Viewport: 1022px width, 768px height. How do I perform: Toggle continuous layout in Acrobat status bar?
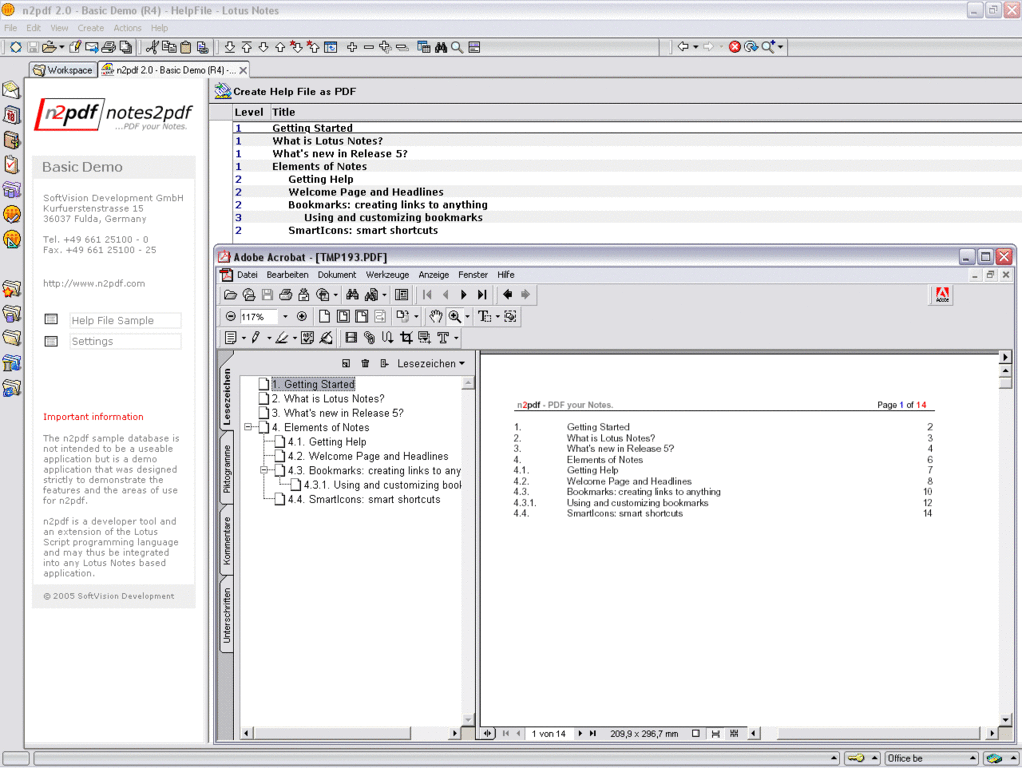(x=716, y=734)
